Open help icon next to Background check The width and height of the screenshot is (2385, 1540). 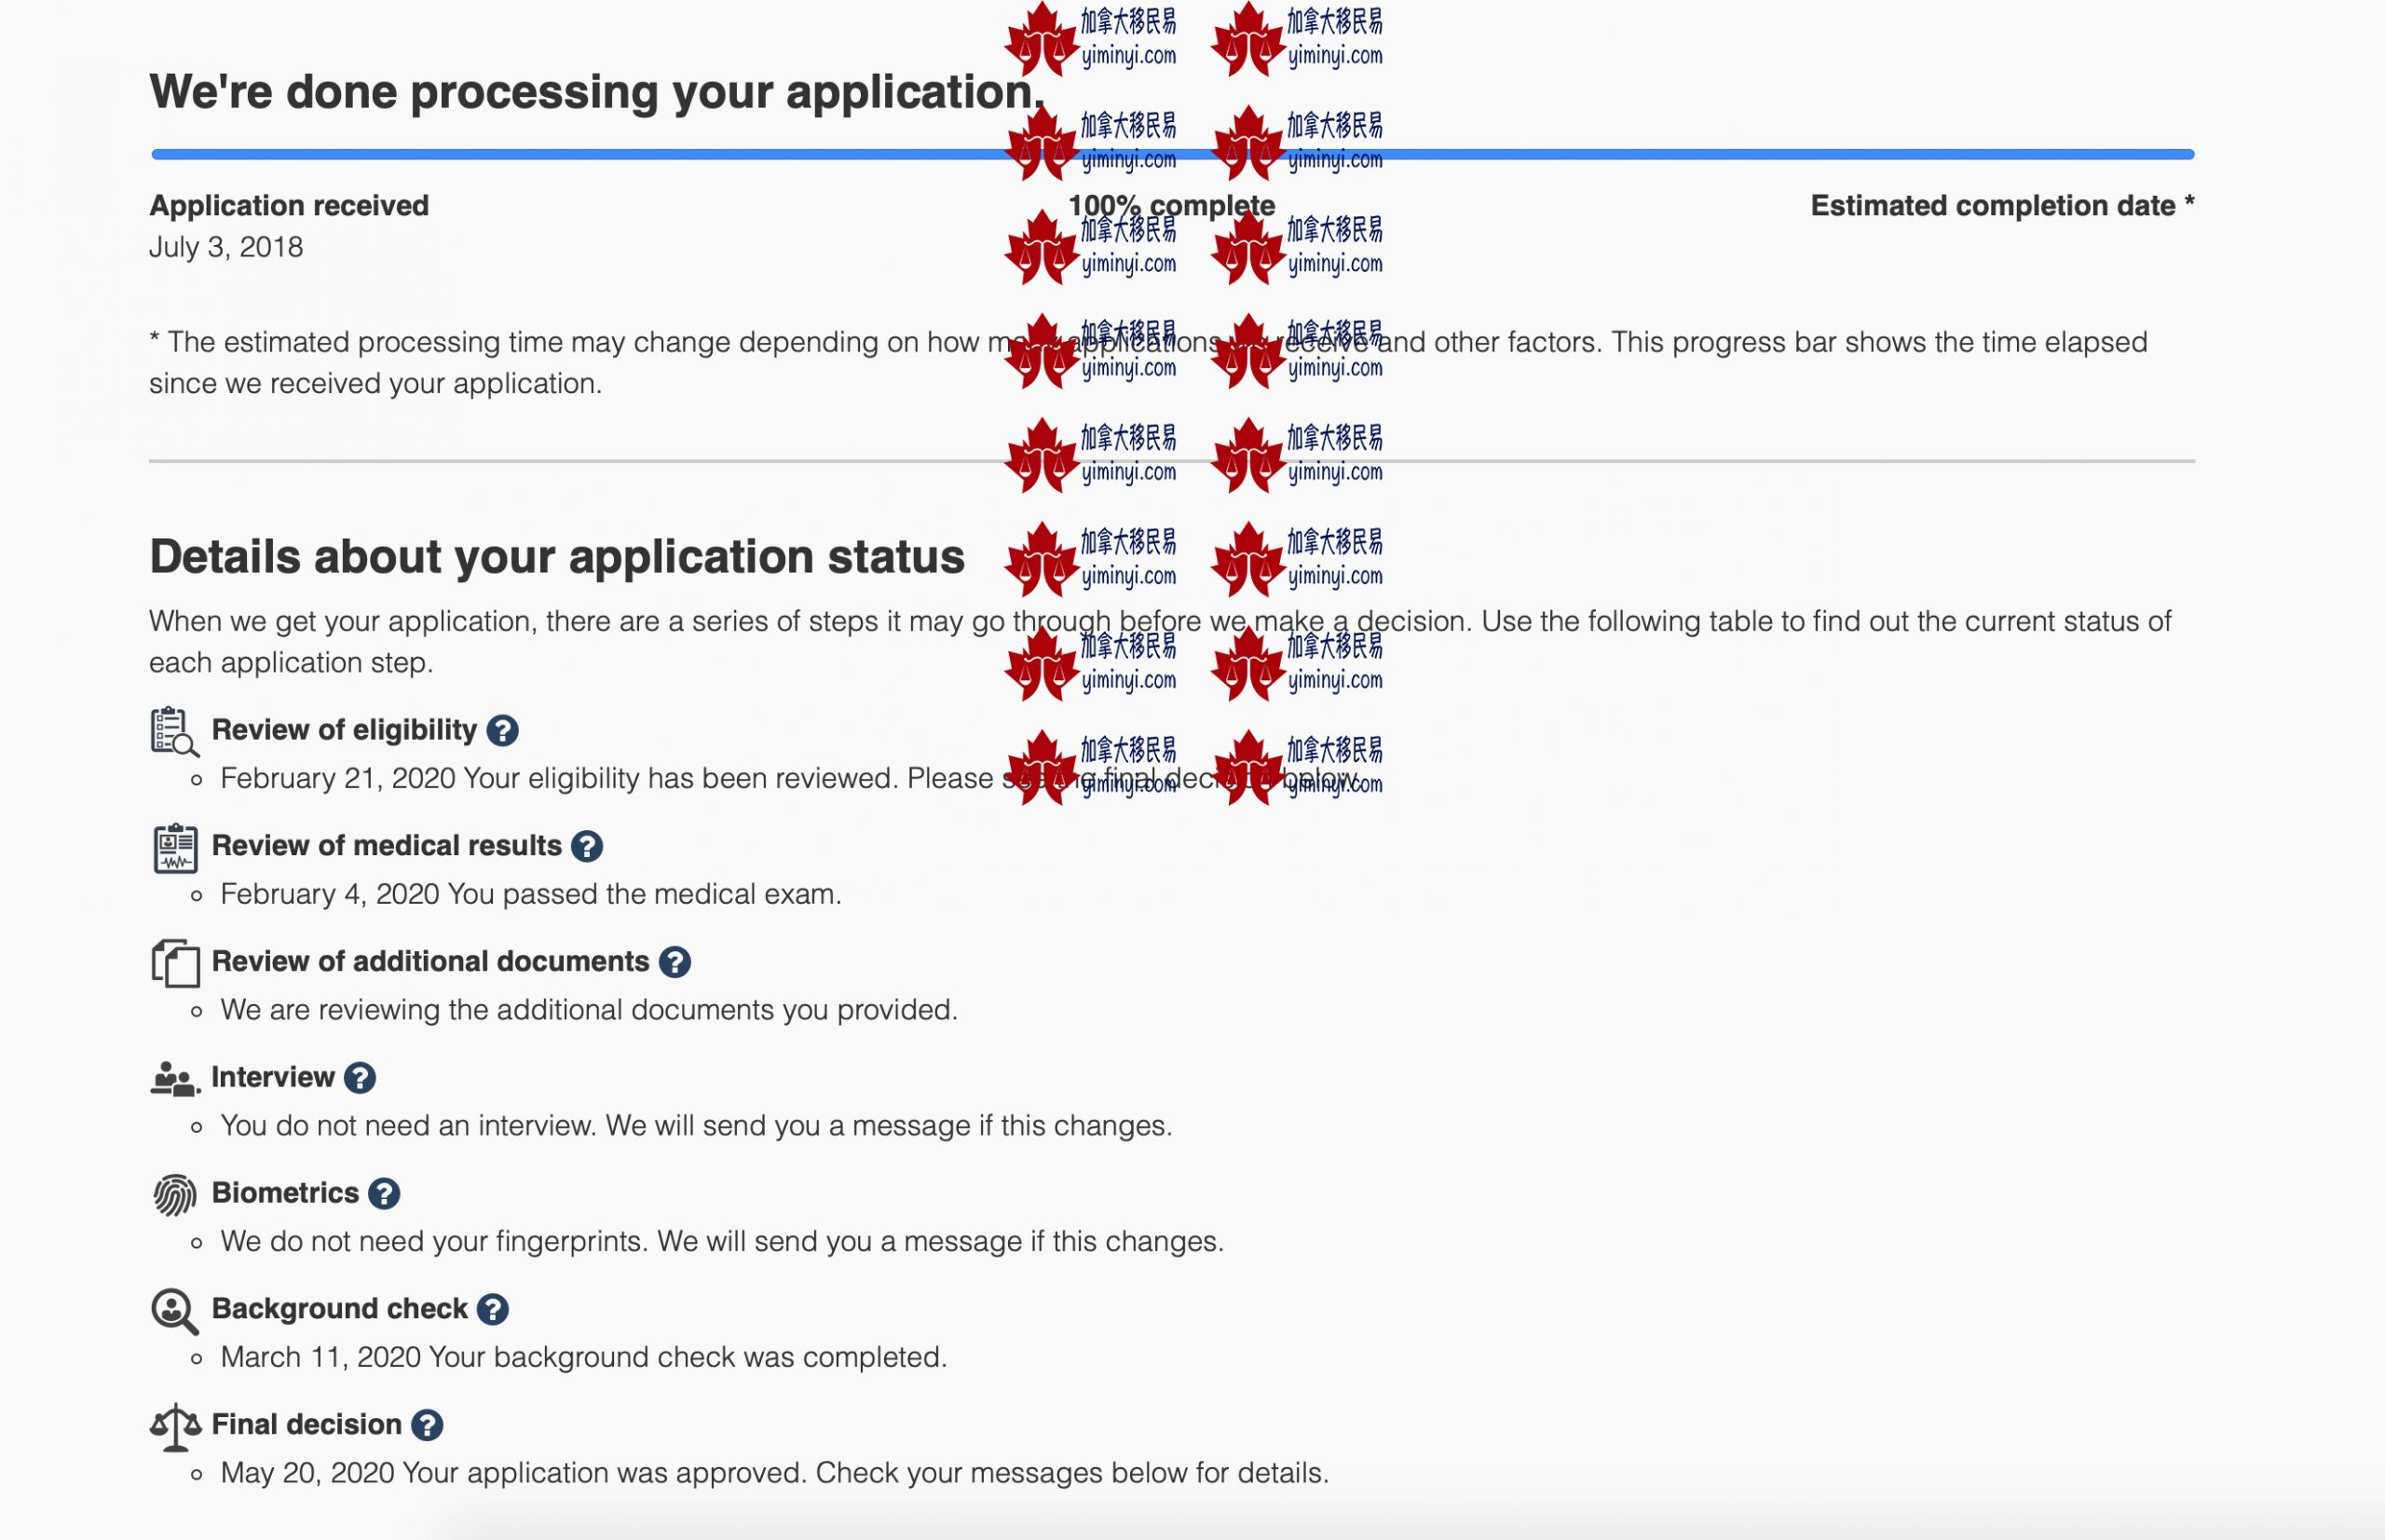[492, 1310]
